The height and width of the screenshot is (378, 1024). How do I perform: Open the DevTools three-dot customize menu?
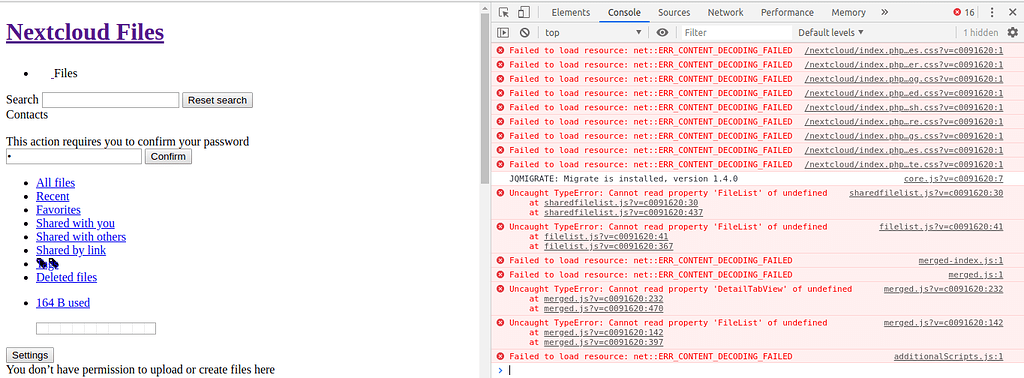point(992,12)
